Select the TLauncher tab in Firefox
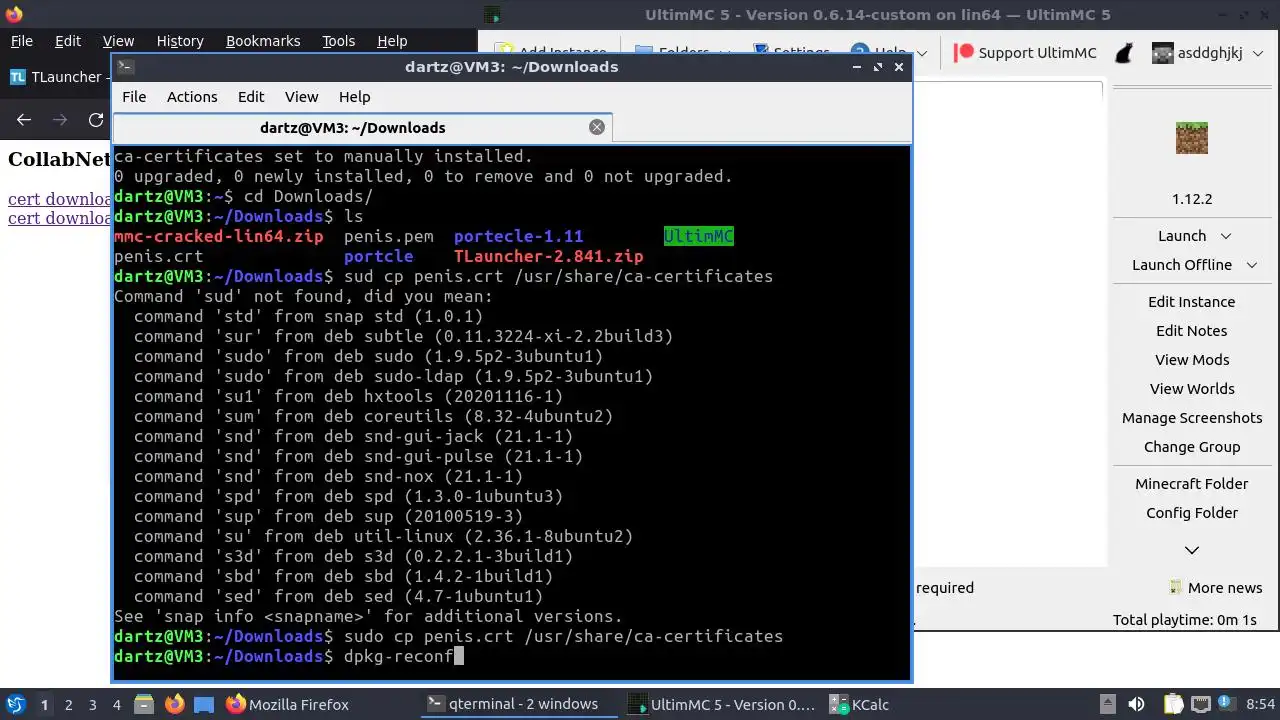The width and height of the screenshot is (1280, 720). pos(56,77)
